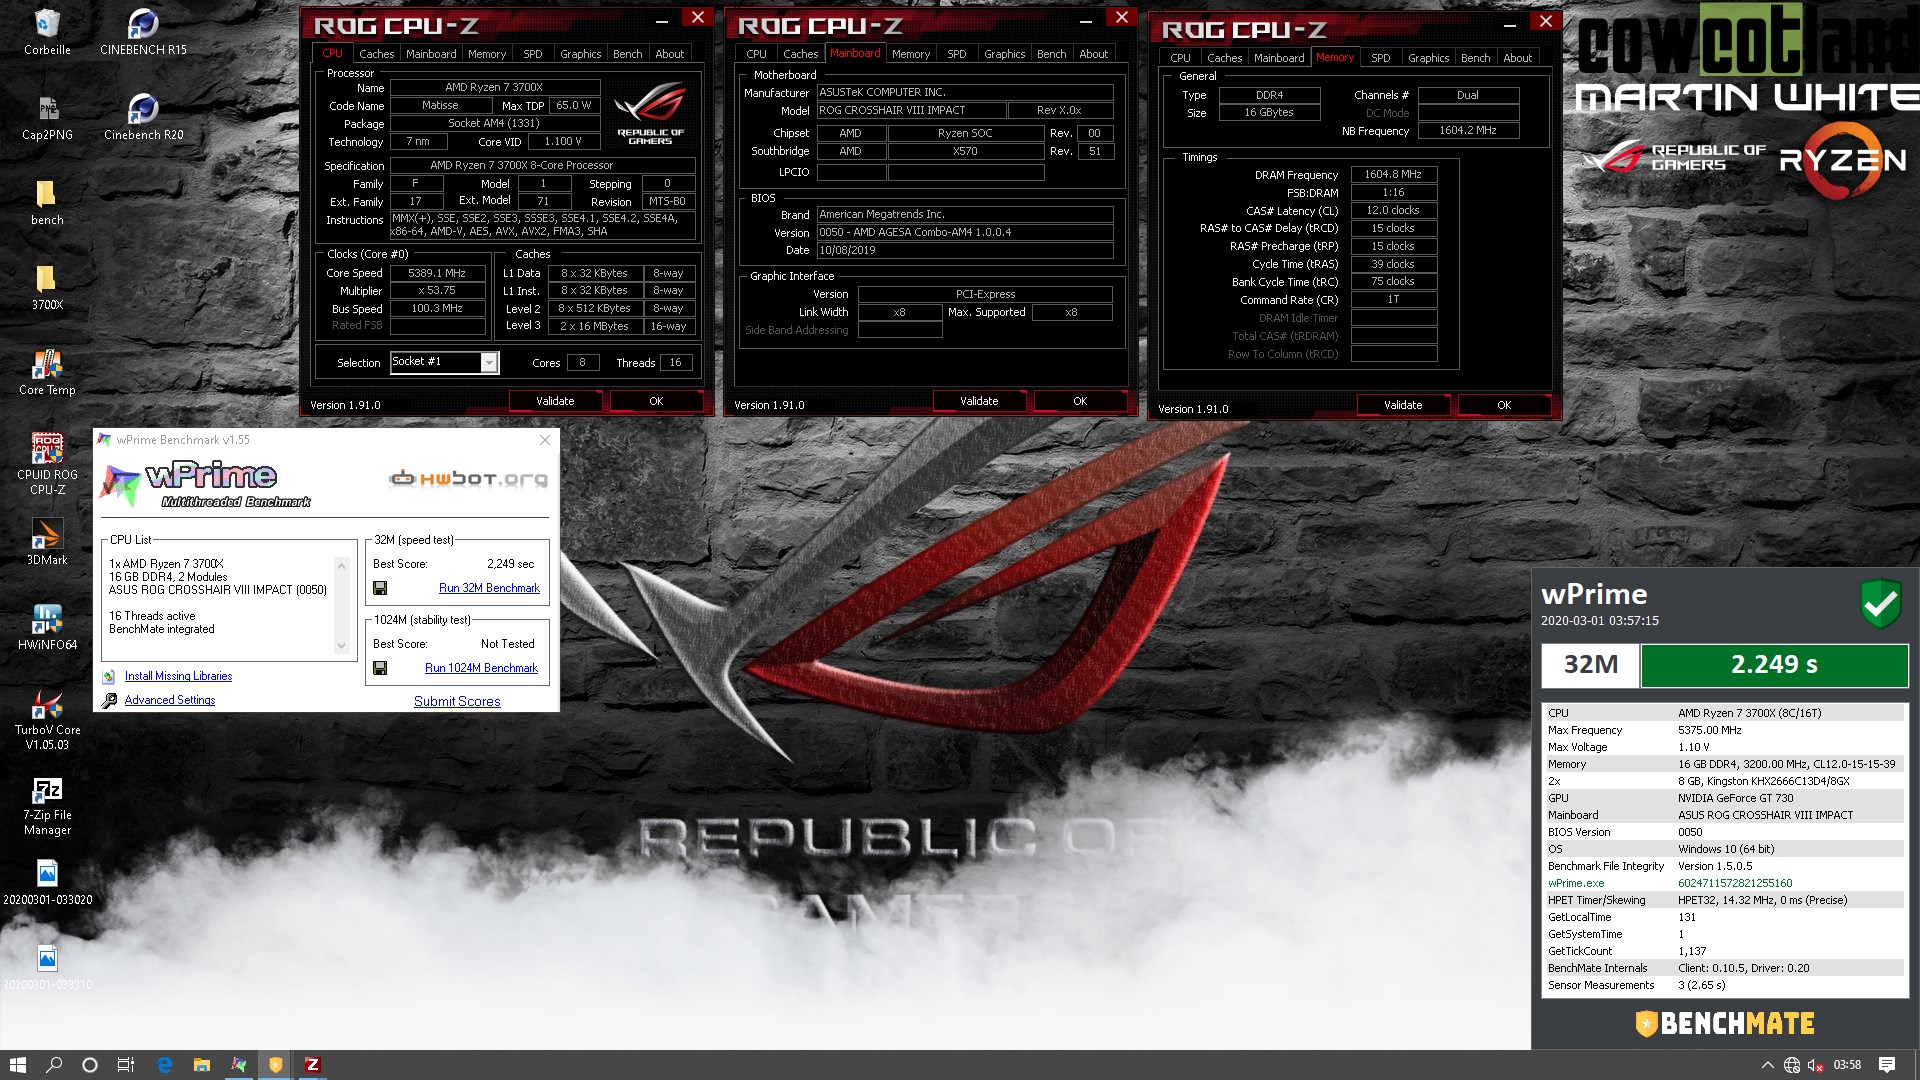
Task: Click save icon for 1024M score
Action: tap(380, 668)
